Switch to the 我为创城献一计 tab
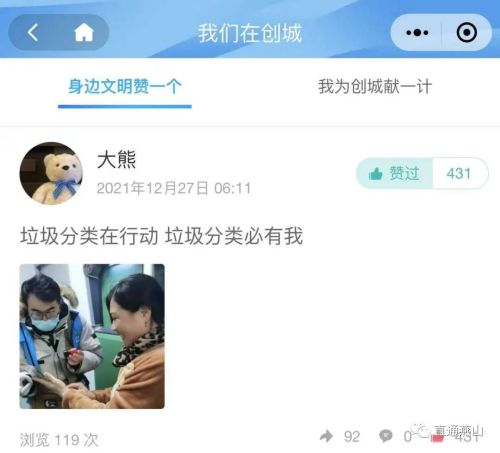Viewport: 500px width, 453px height. (375, 87)
